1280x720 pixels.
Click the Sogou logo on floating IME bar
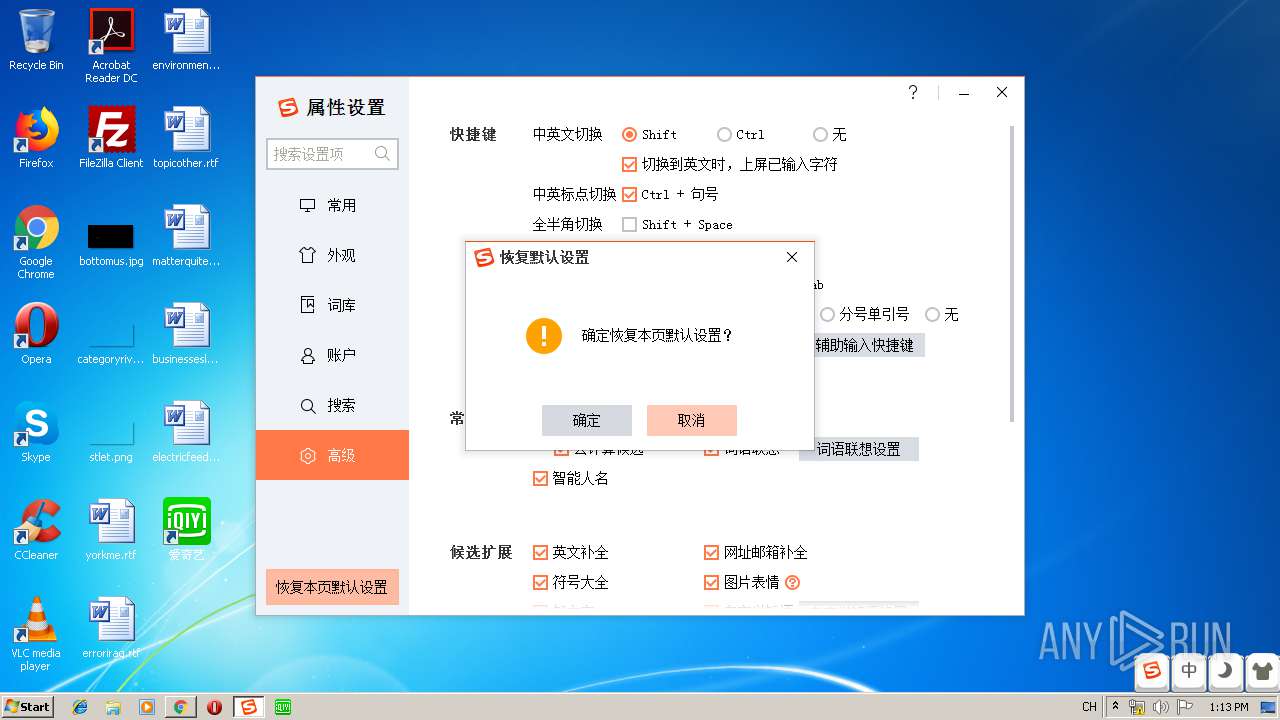(1152, 671)
